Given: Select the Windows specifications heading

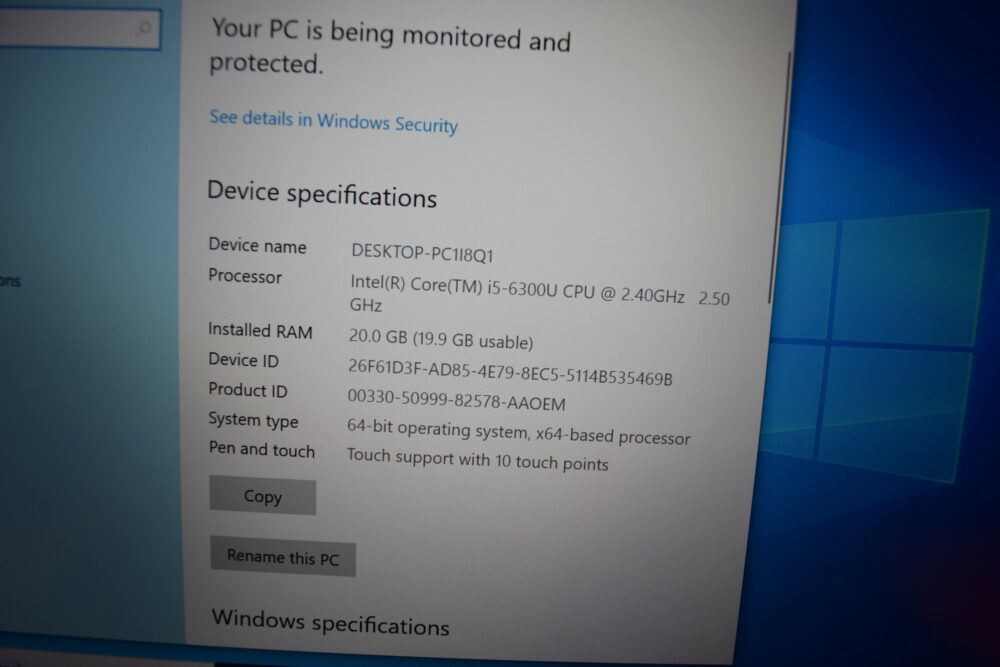Looking at the screenshot, I should tap(330, 622).
